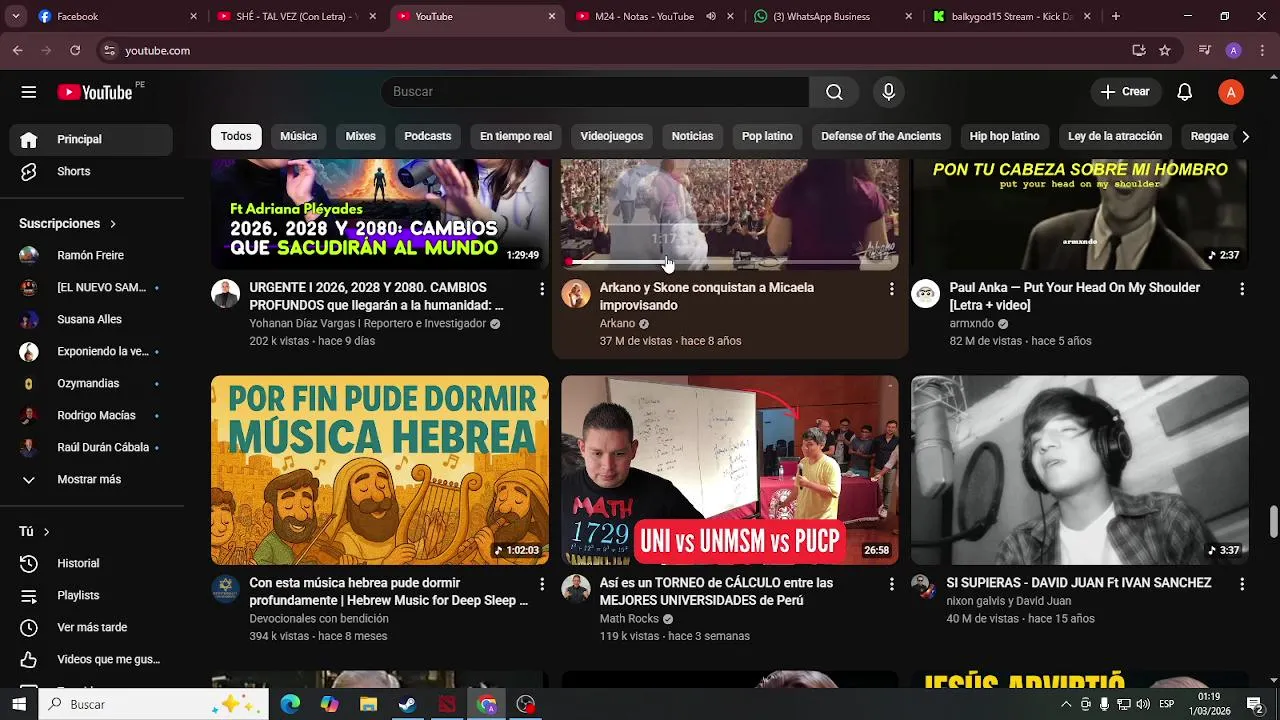Viewport: 1280px width, 720px height.
Task: Open SI SUPIERAS video thumbnail
Action: coord(1080,470)
